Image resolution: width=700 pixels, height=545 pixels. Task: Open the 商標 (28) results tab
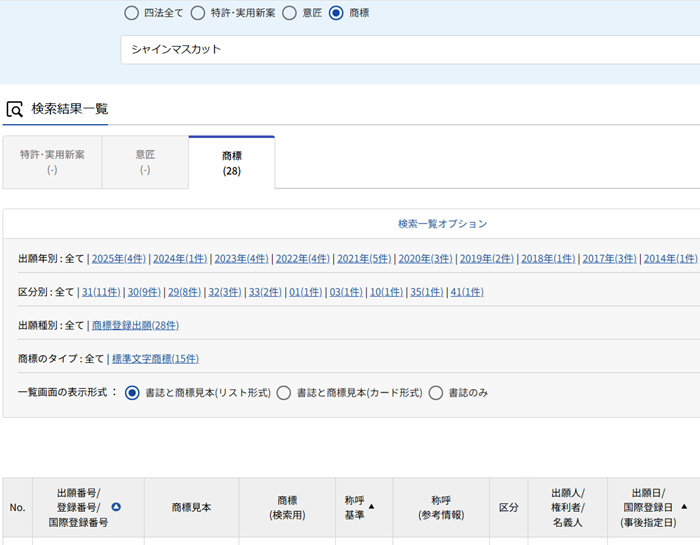point(231,163)
